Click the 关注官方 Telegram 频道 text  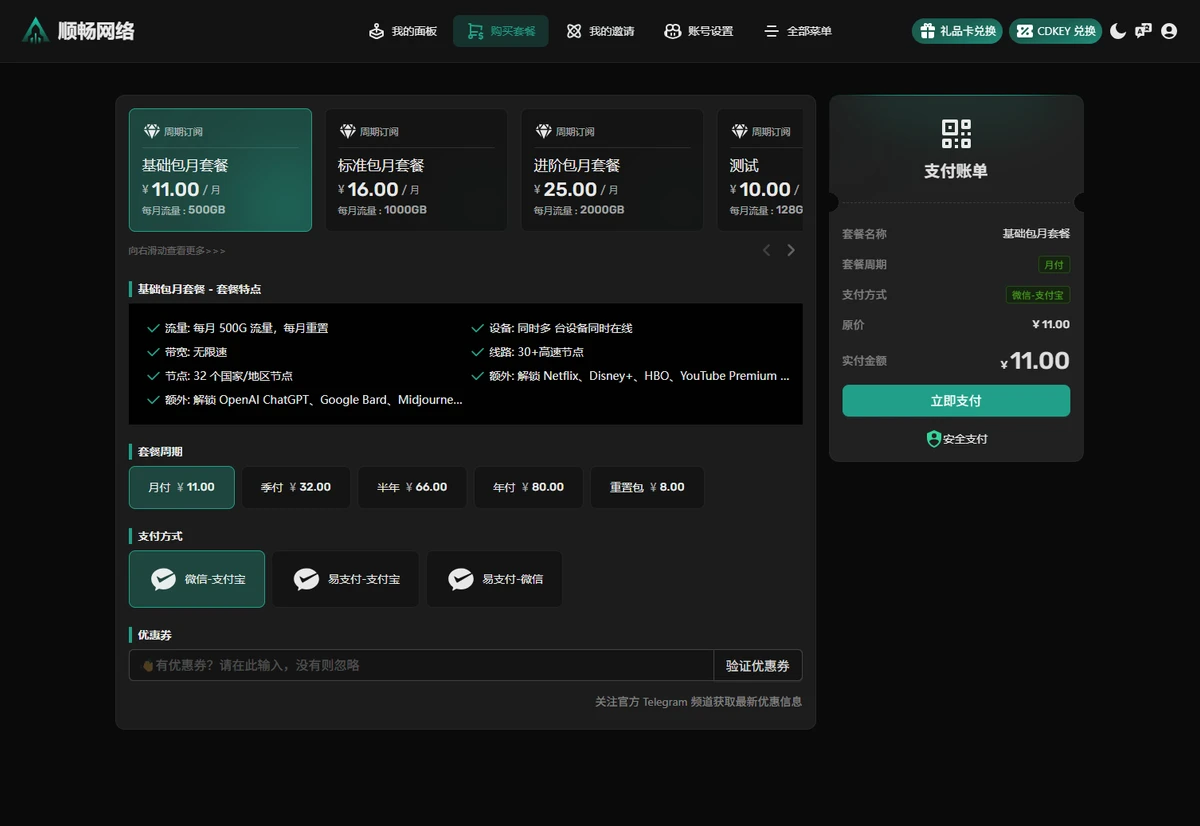[x=698, y=702]
